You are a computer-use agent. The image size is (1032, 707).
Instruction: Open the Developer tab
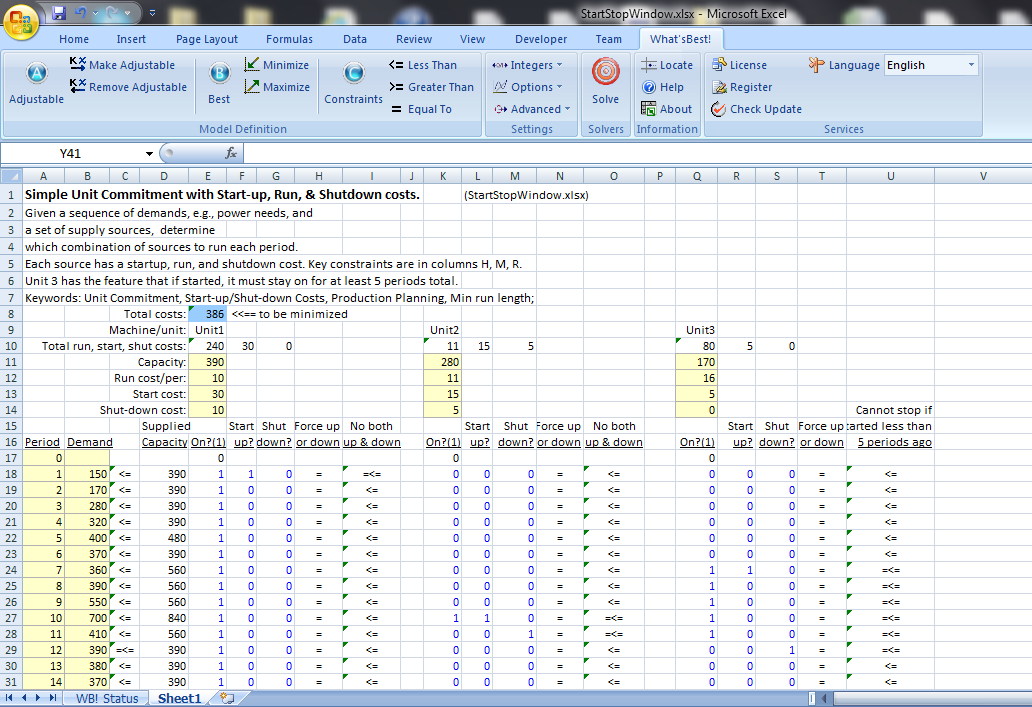point(541,39)
